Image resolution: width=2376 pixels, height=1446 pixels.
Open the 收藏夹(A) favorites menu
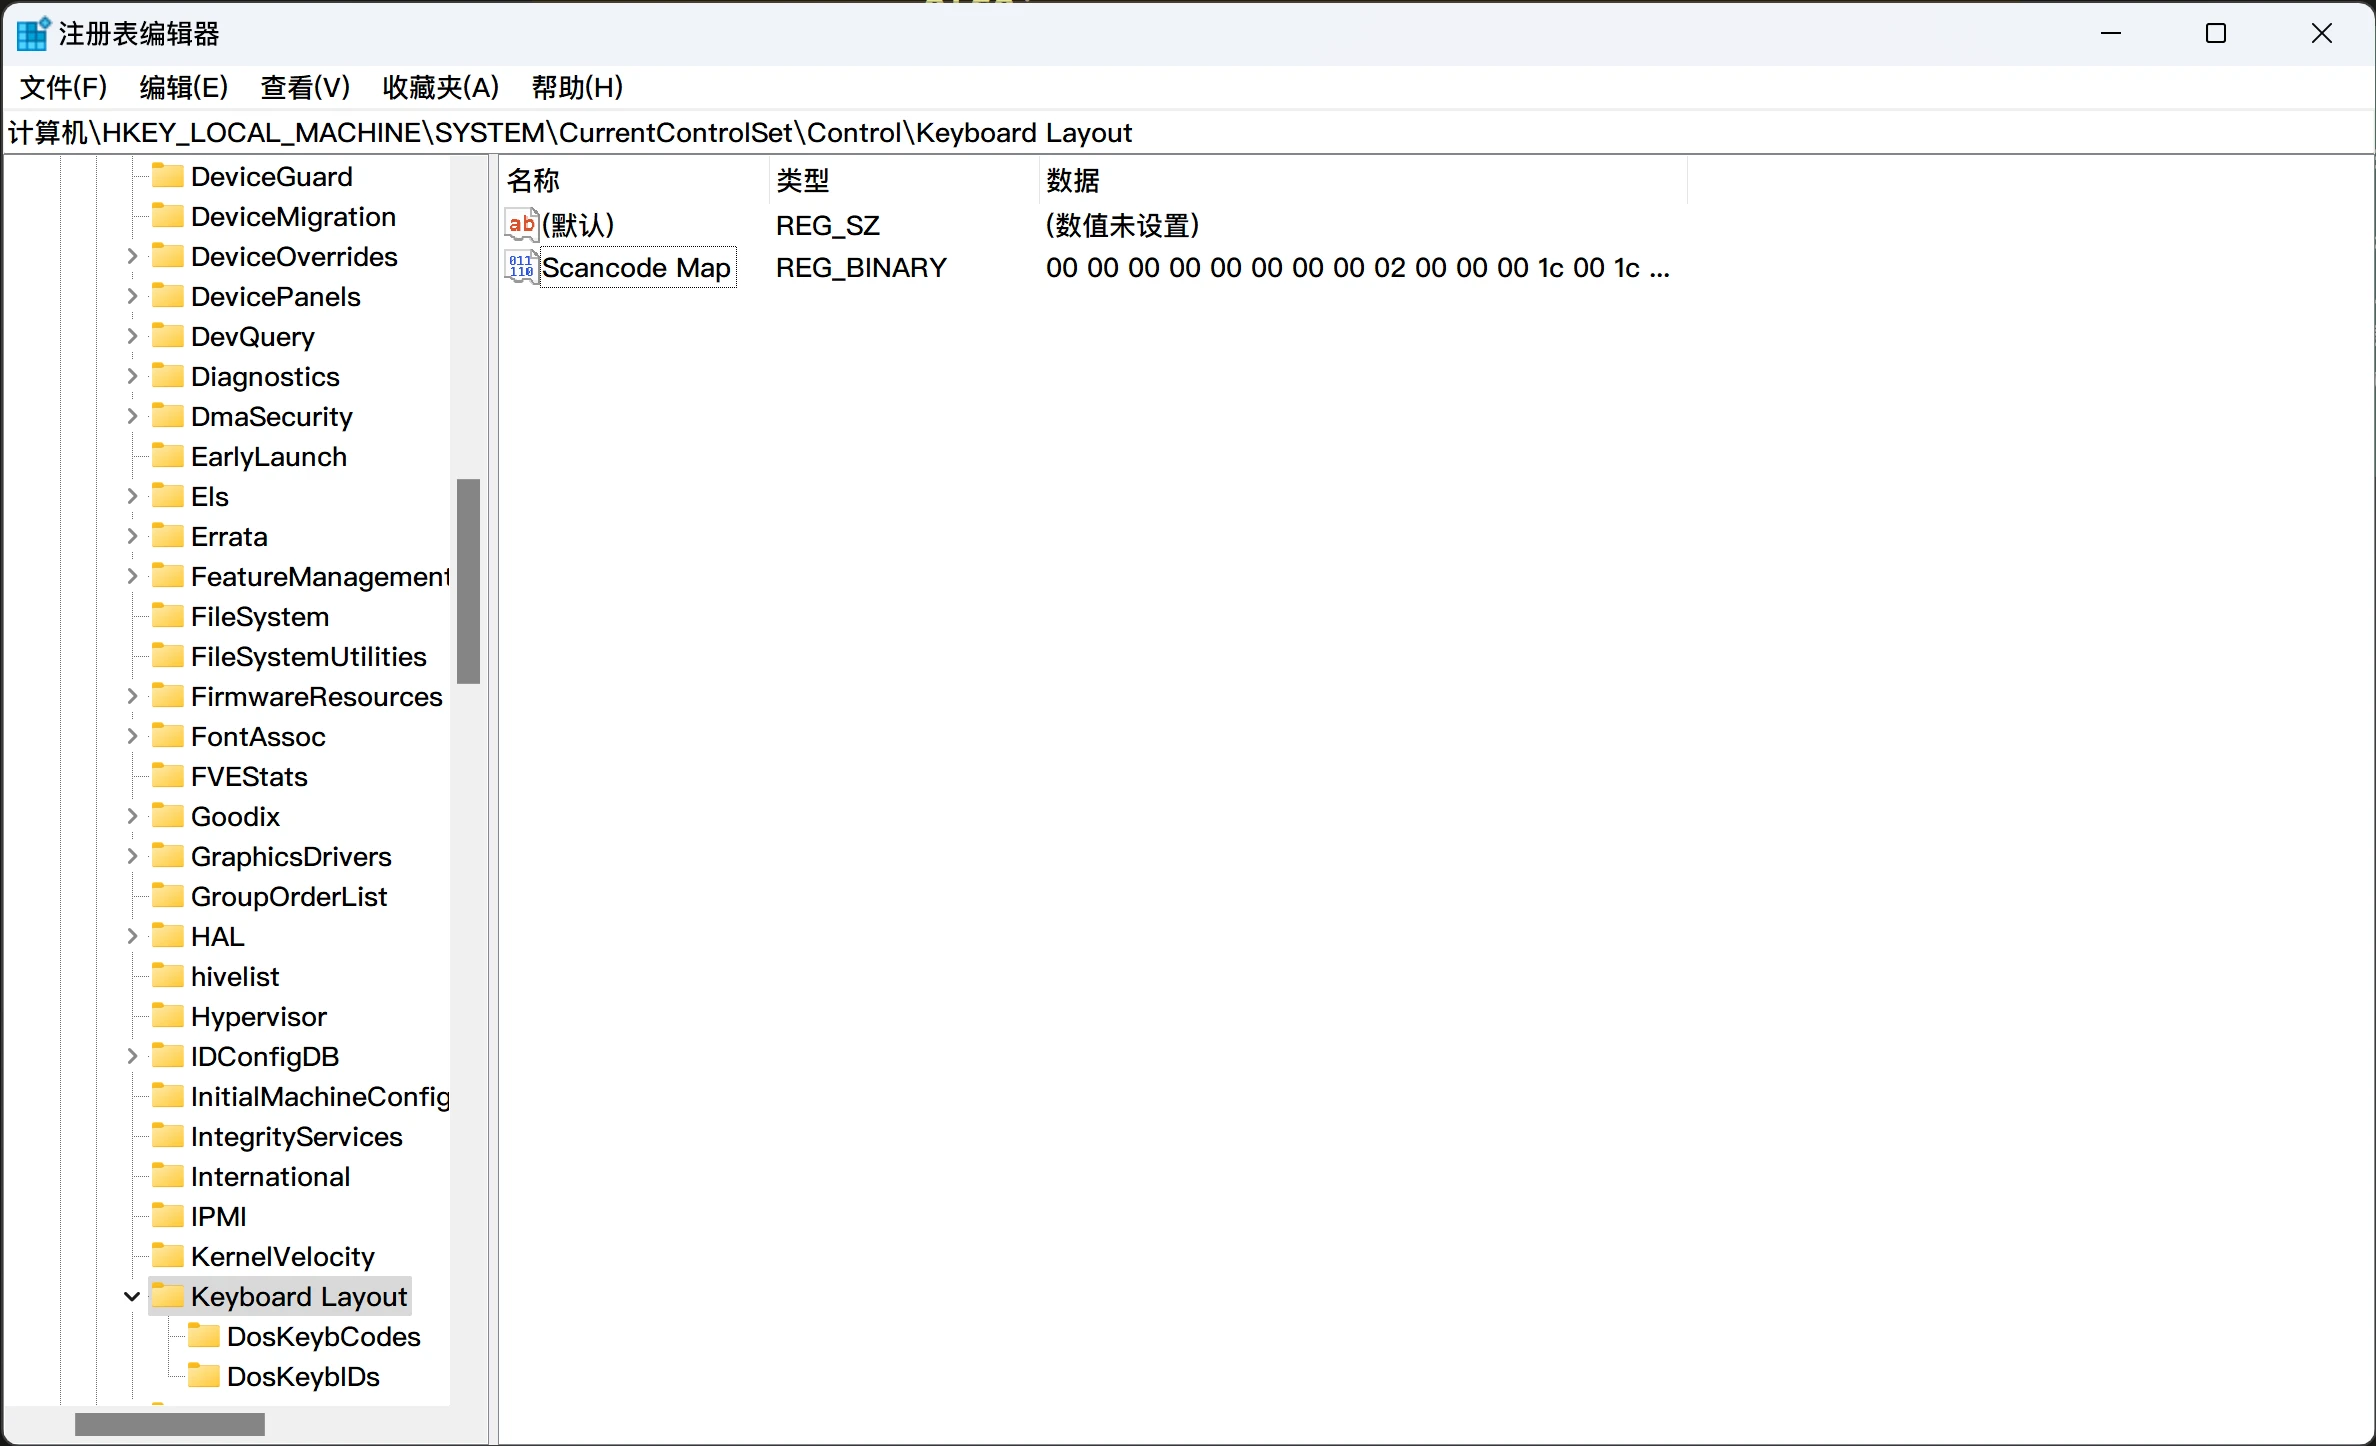pos(440,87)
